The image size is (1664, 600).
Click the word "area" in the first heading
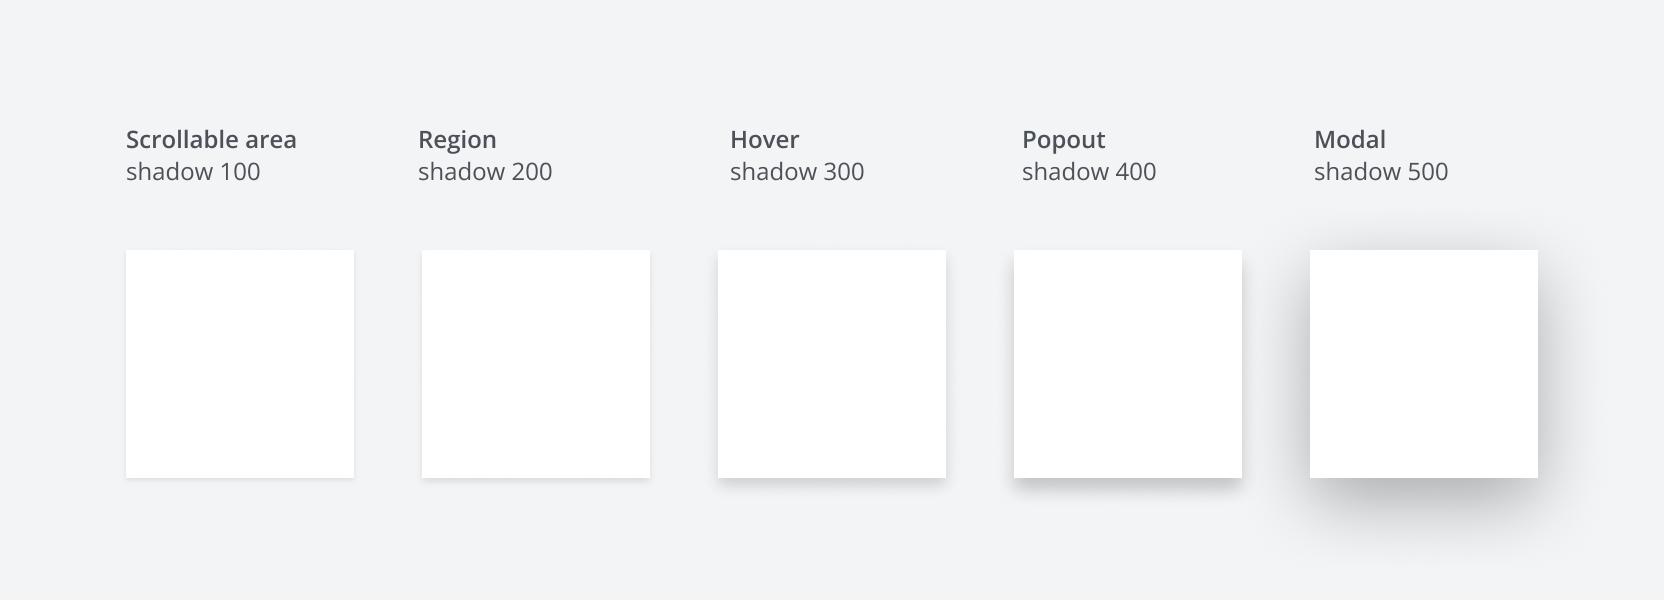[x=271, y=140]
